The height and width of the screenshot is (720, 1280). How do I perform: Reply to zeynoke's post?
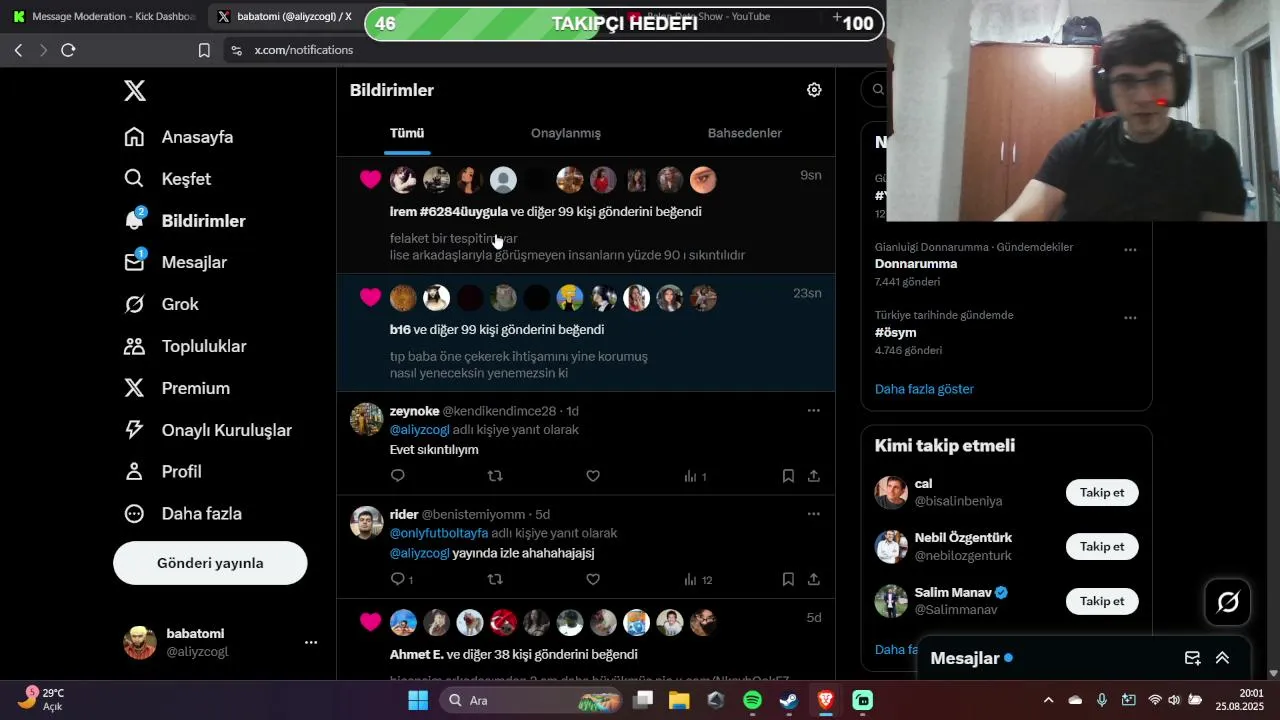(x=398, y=476)
